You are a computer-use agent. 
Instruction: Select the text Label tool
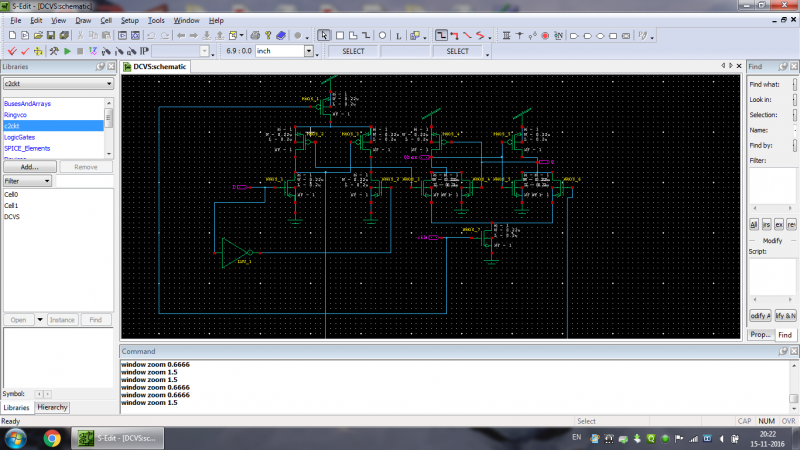click(398, 36)
